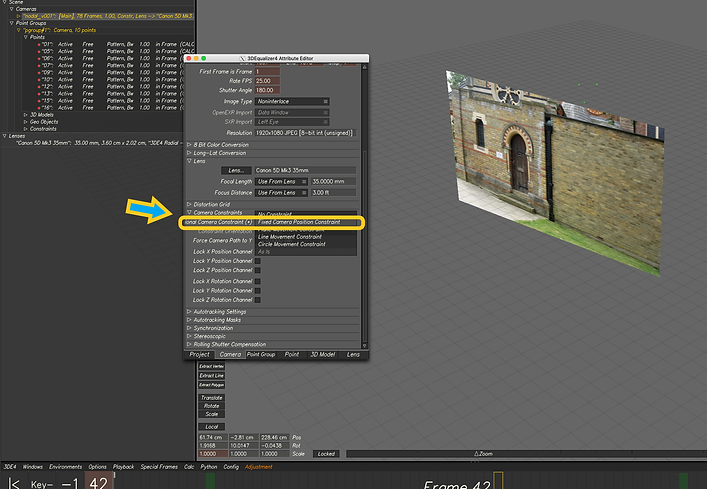Screen dimensions: 707x489
Task: Expand the Autotracking Settings section
Action: click(189, 311)
